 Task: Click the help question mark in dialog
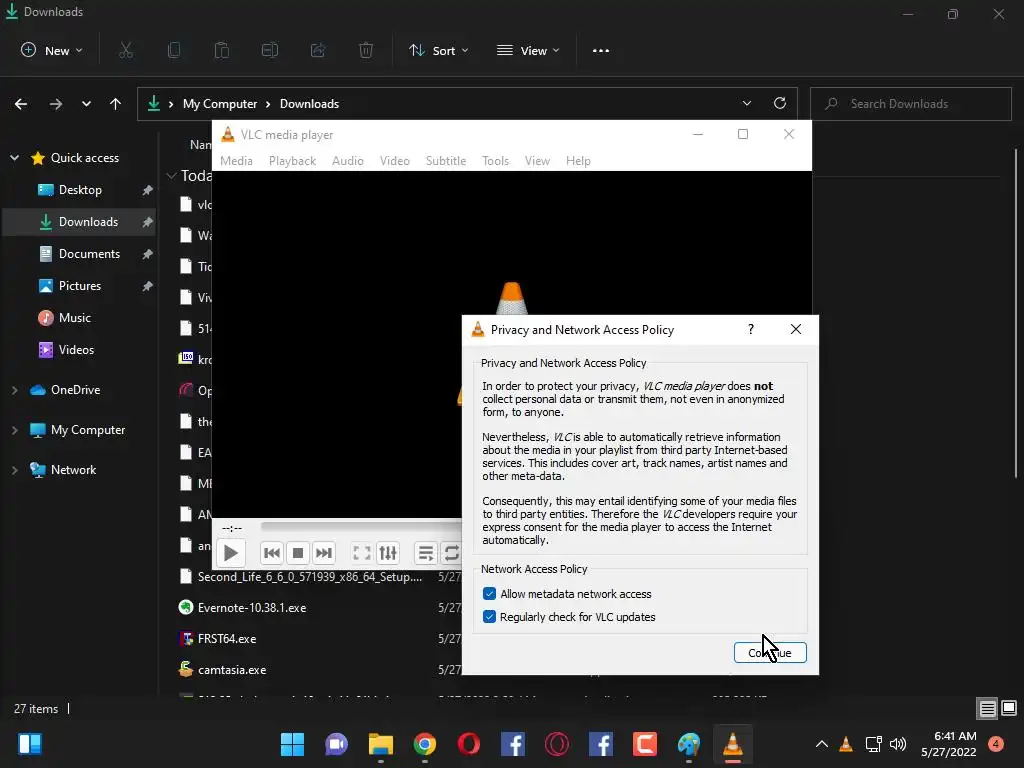click(x=751, y=329)
